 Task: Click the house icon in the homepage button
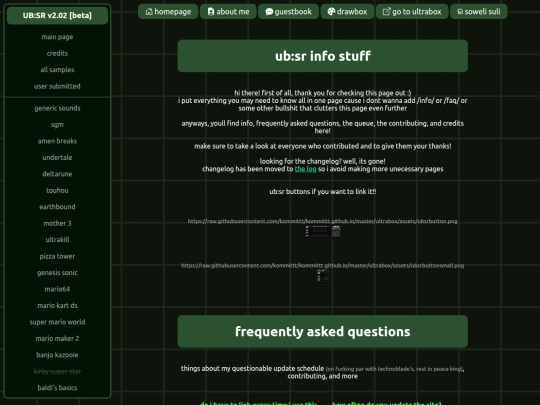point(149,12)
